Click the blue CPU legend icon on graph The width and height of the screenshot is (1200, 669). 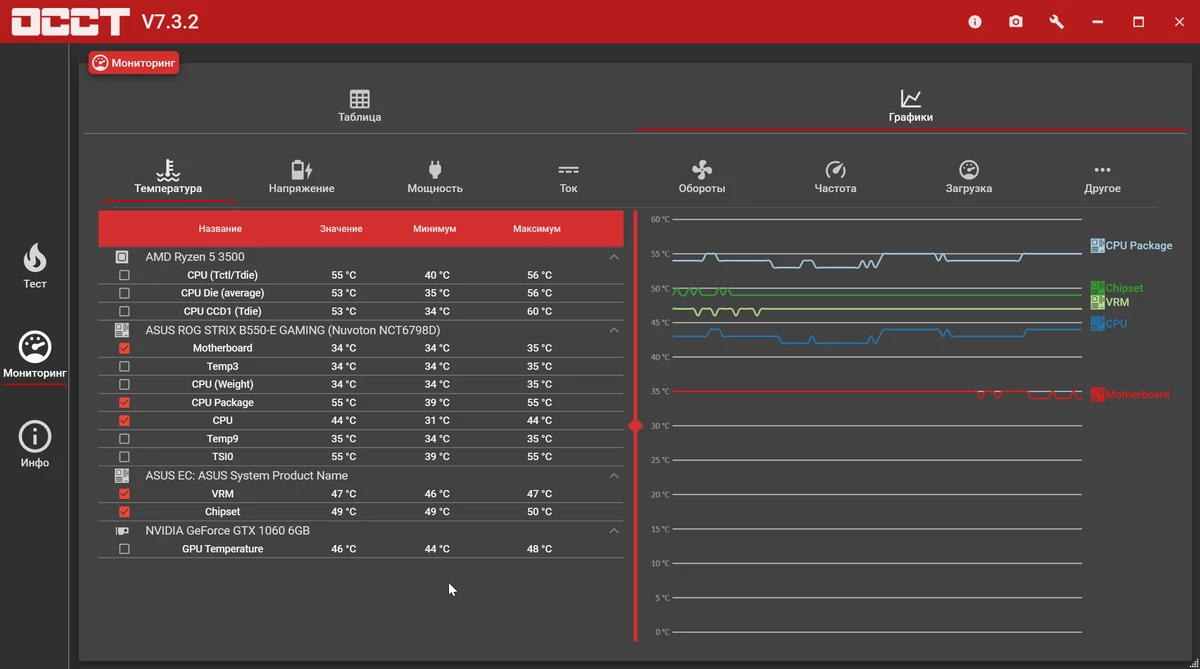point(1097,323)
